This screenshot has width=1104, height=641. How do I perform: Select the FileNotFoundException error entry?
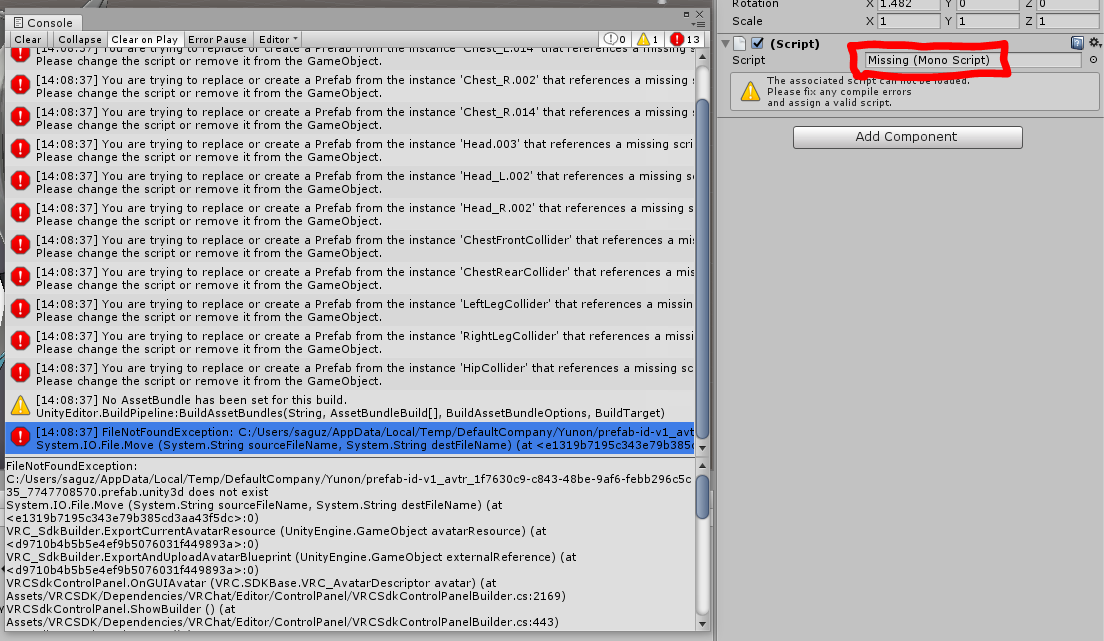350,438
